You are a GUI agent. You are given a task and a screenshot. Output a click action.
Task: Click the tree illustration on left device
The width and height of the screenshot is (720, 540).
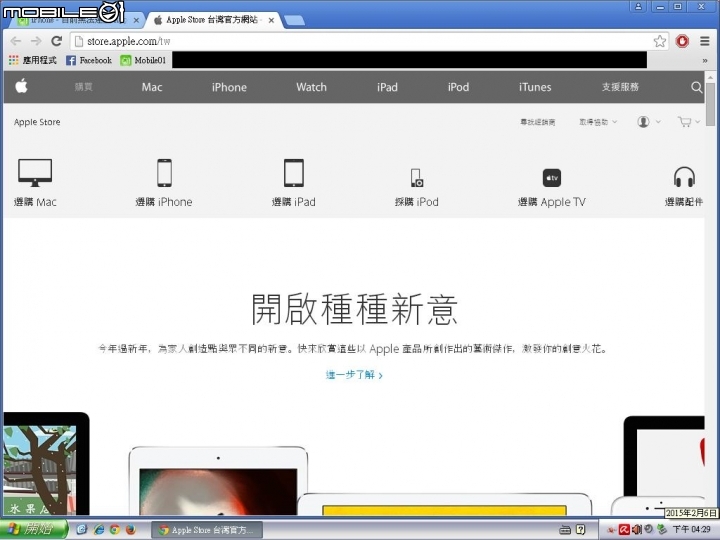[40, 468]
